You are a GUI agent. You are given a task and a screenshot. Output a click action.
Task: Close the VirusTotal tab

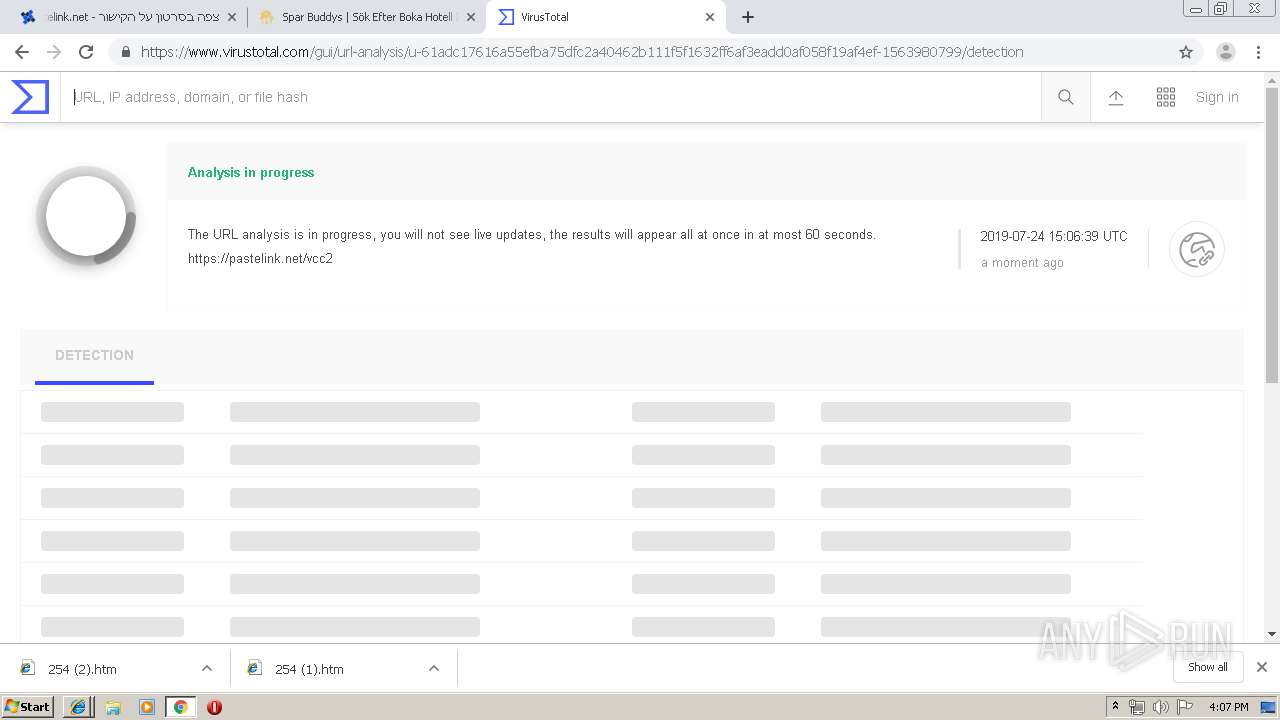(x=710, y=17)
